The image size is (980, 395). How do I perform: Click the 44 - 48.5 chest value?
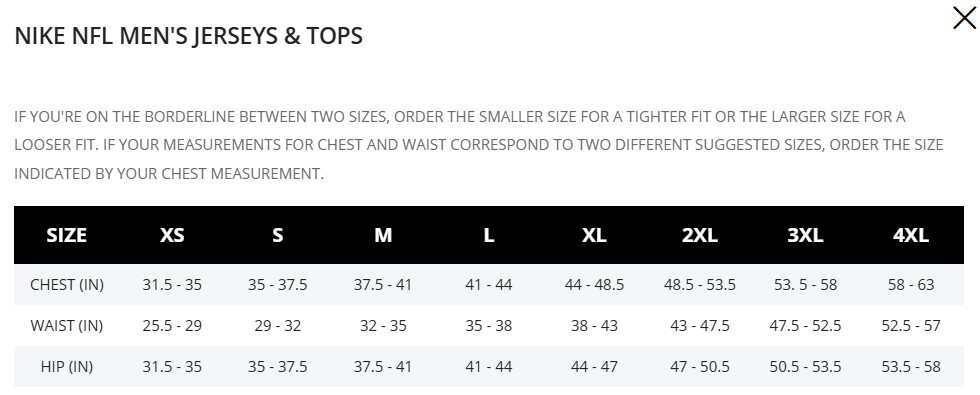594,285
